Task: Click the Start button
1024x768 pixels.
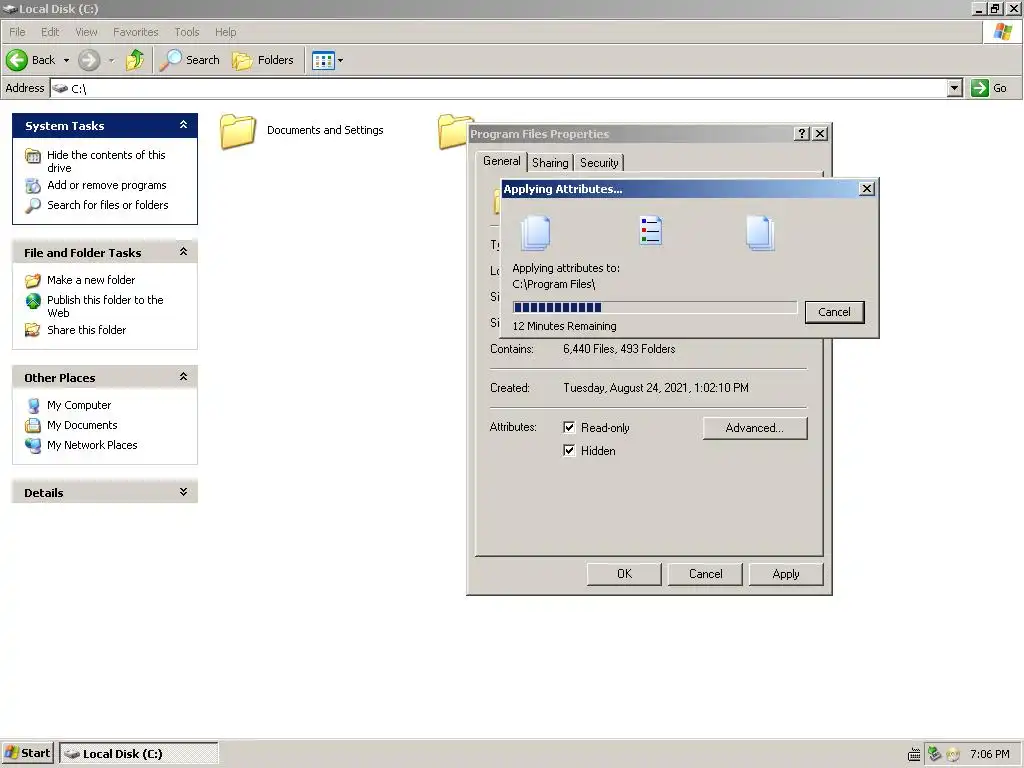Action: tap(27, 753)
